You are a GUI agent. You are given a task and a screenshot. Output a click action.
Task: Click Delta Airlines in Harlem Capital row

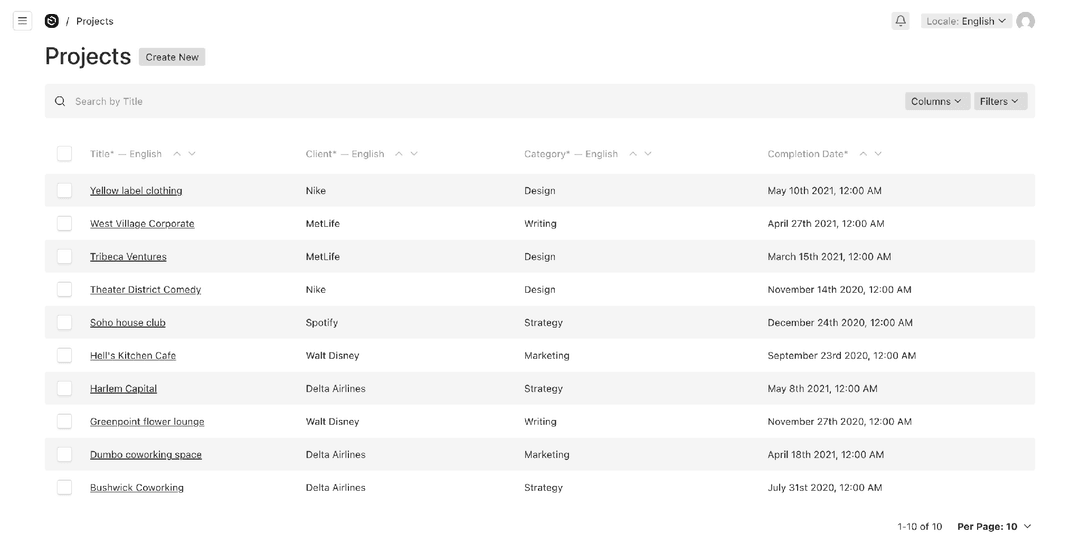pyautogui.click(x=335, y=389)
